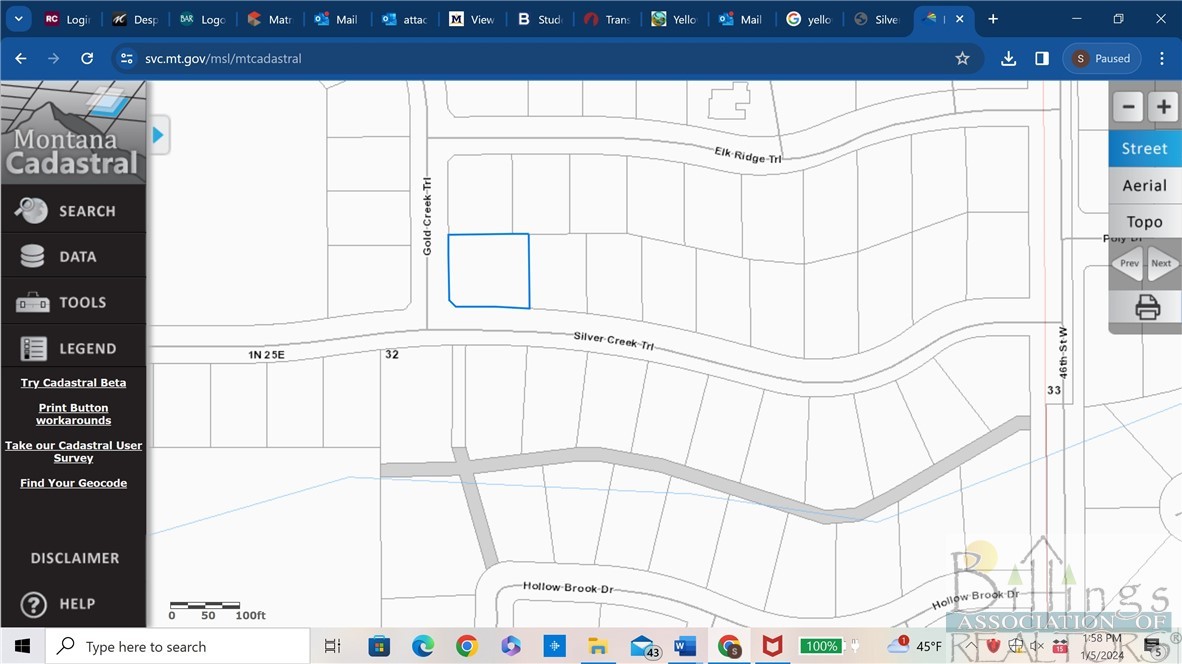
Task: Zoom in on the map with plus button
Action: tap(1163, 107)
